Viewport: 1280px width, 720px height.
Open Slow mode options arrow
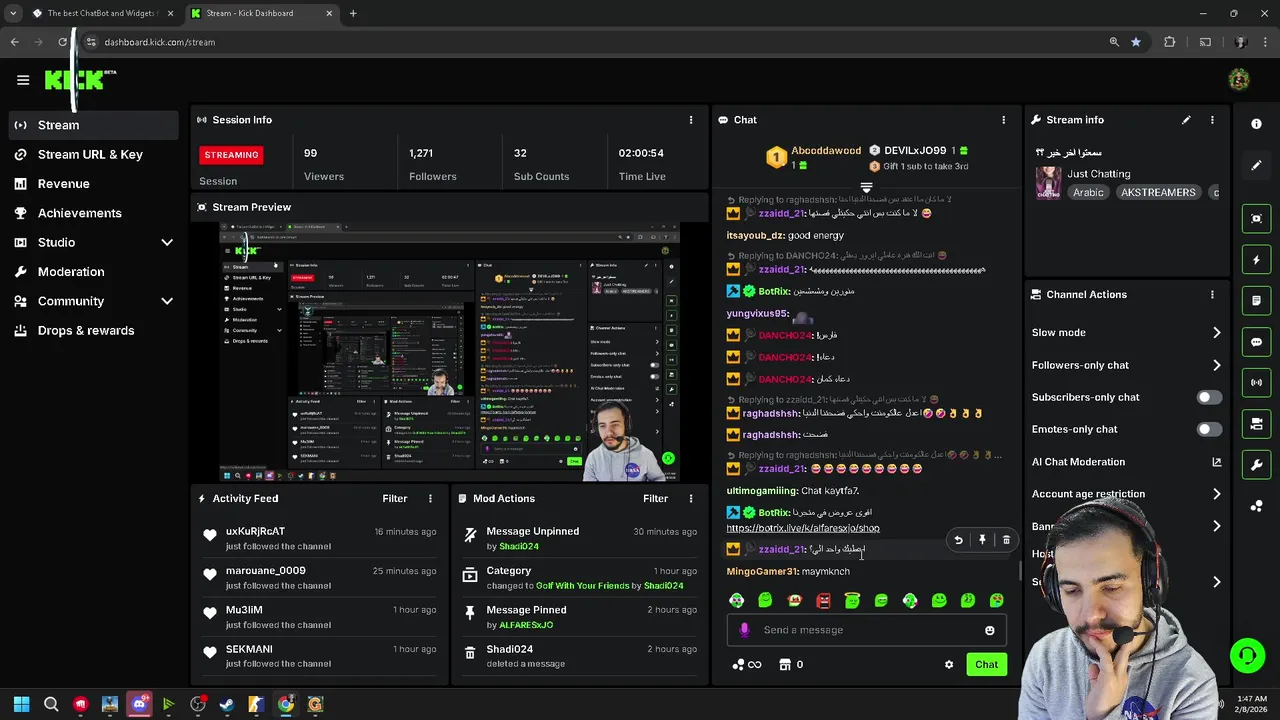coord(1216,333)
